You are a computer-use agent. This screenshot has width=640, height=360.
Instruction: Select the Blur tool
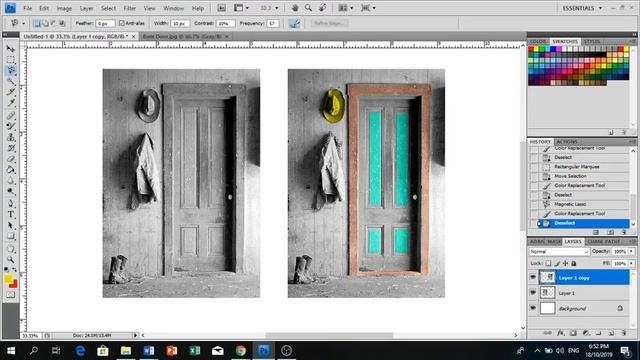click(x=11, y=181)
